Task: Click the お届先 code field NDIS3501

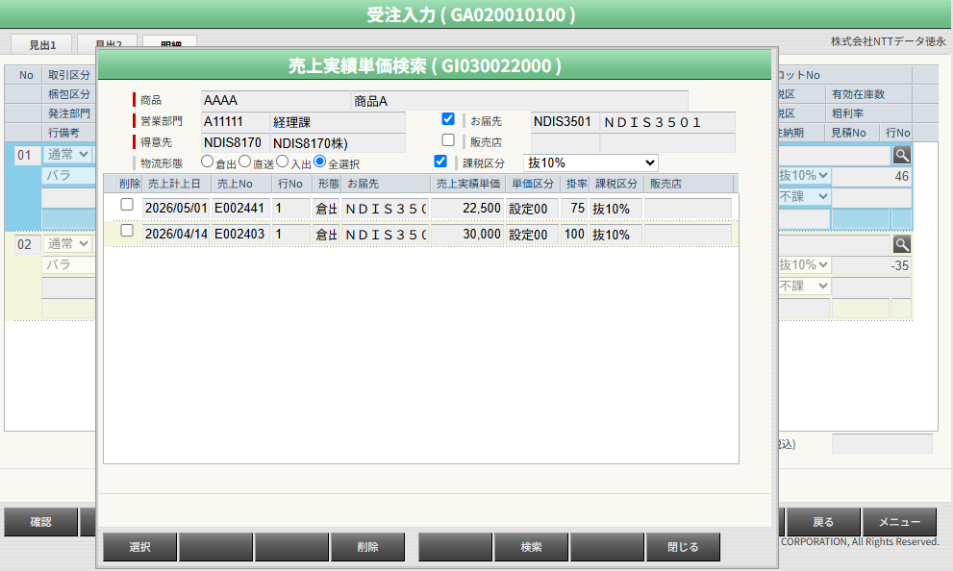Action: point(565,122)
